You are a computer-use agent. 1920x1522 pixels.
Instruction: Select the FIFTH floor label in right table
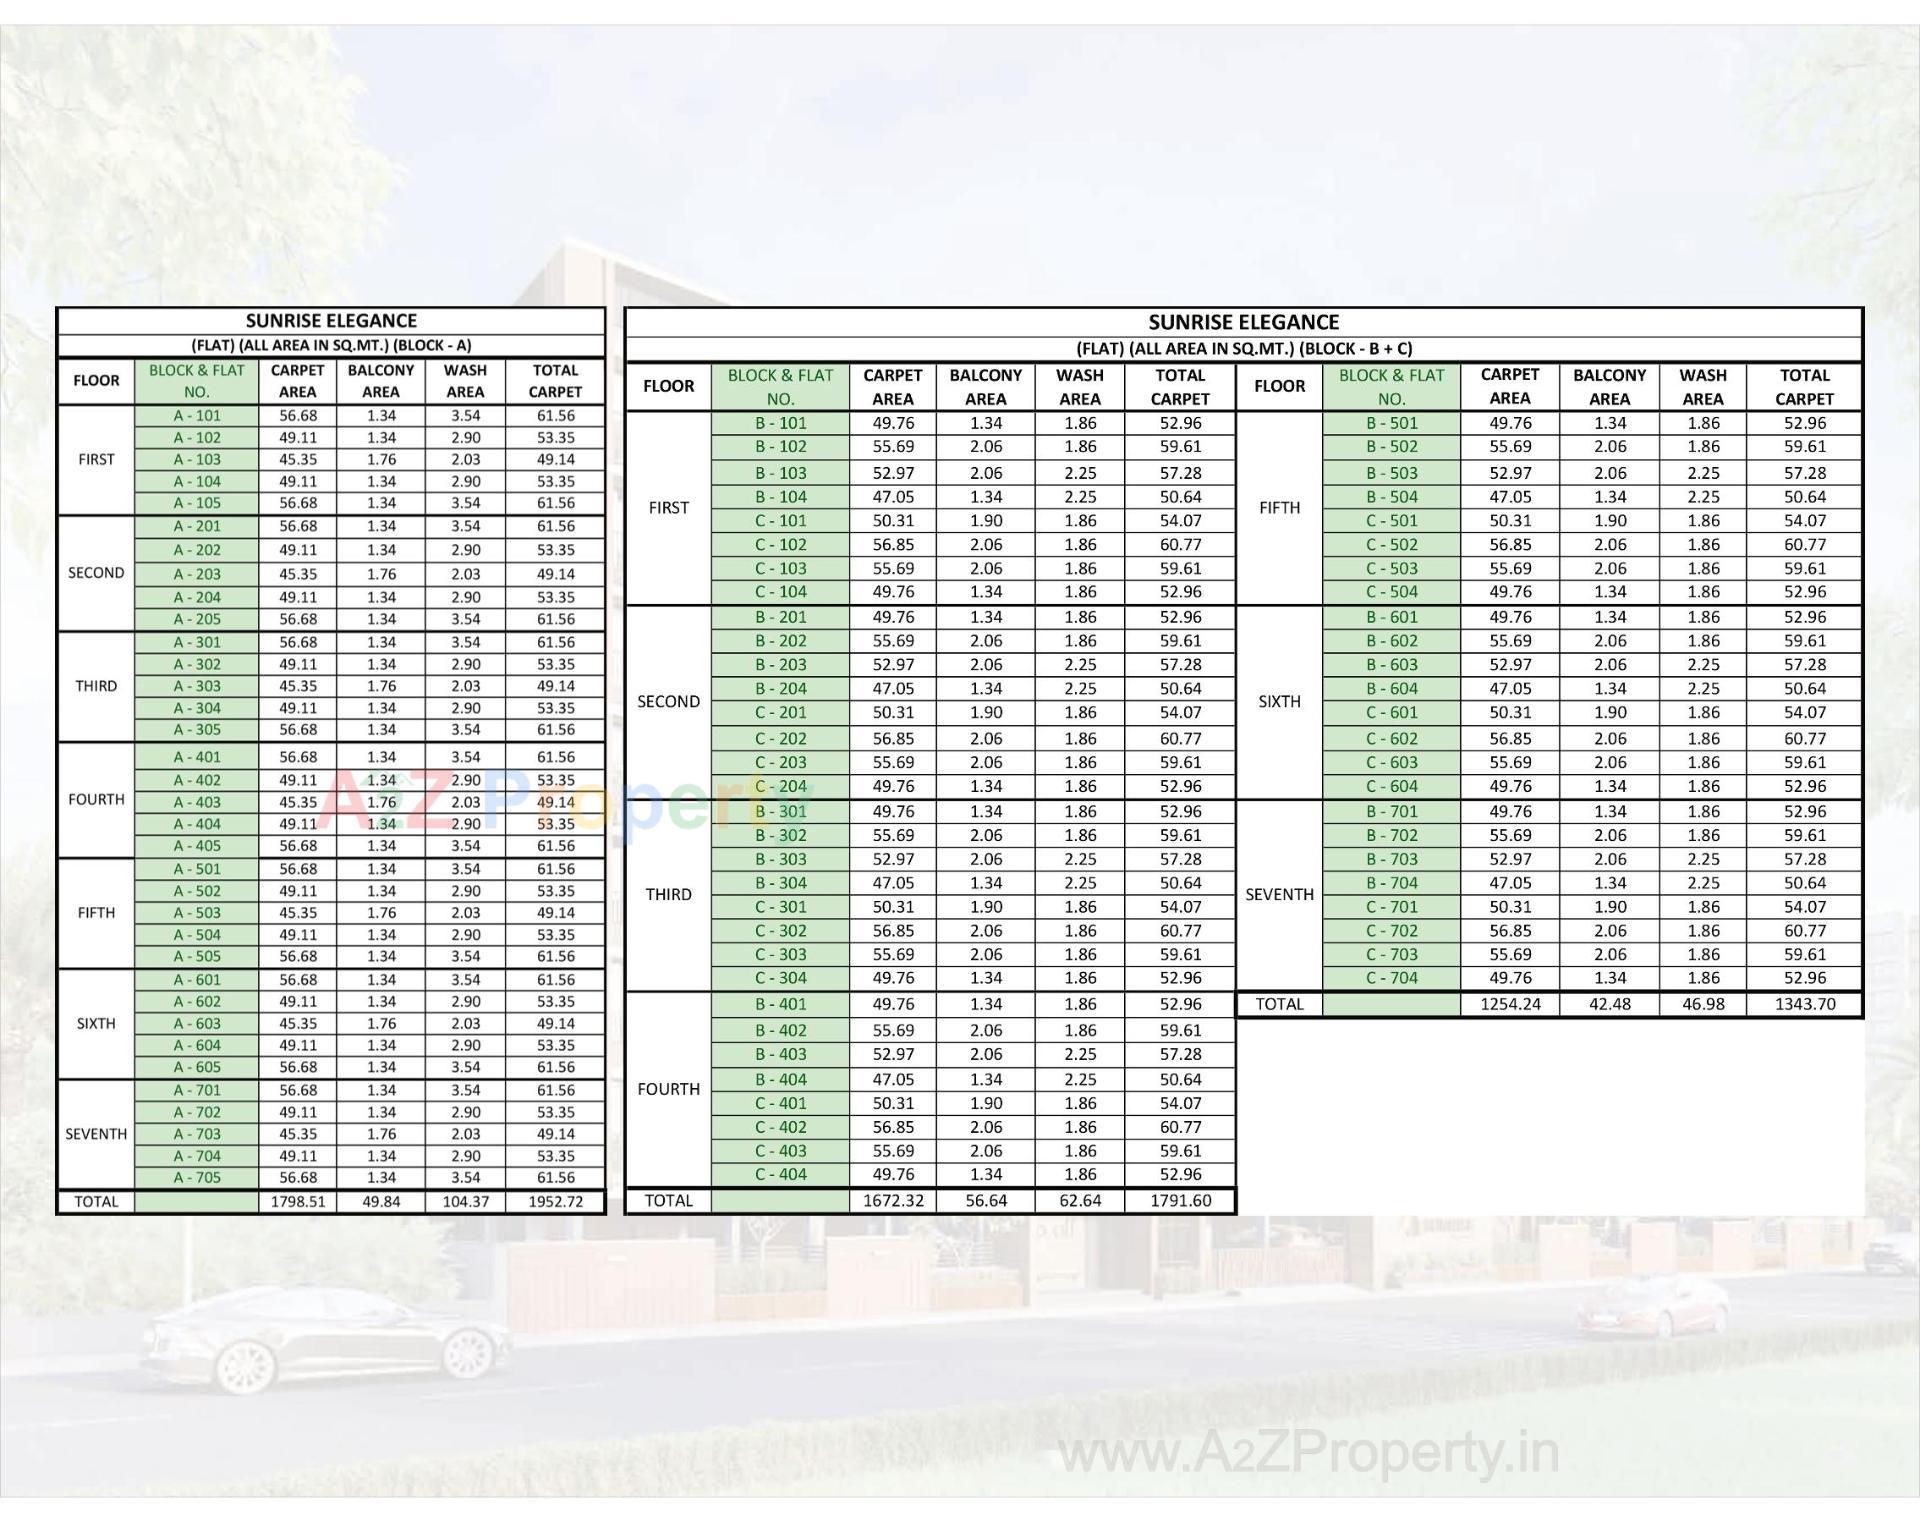pyautogui.click(x=1281, y=508)
